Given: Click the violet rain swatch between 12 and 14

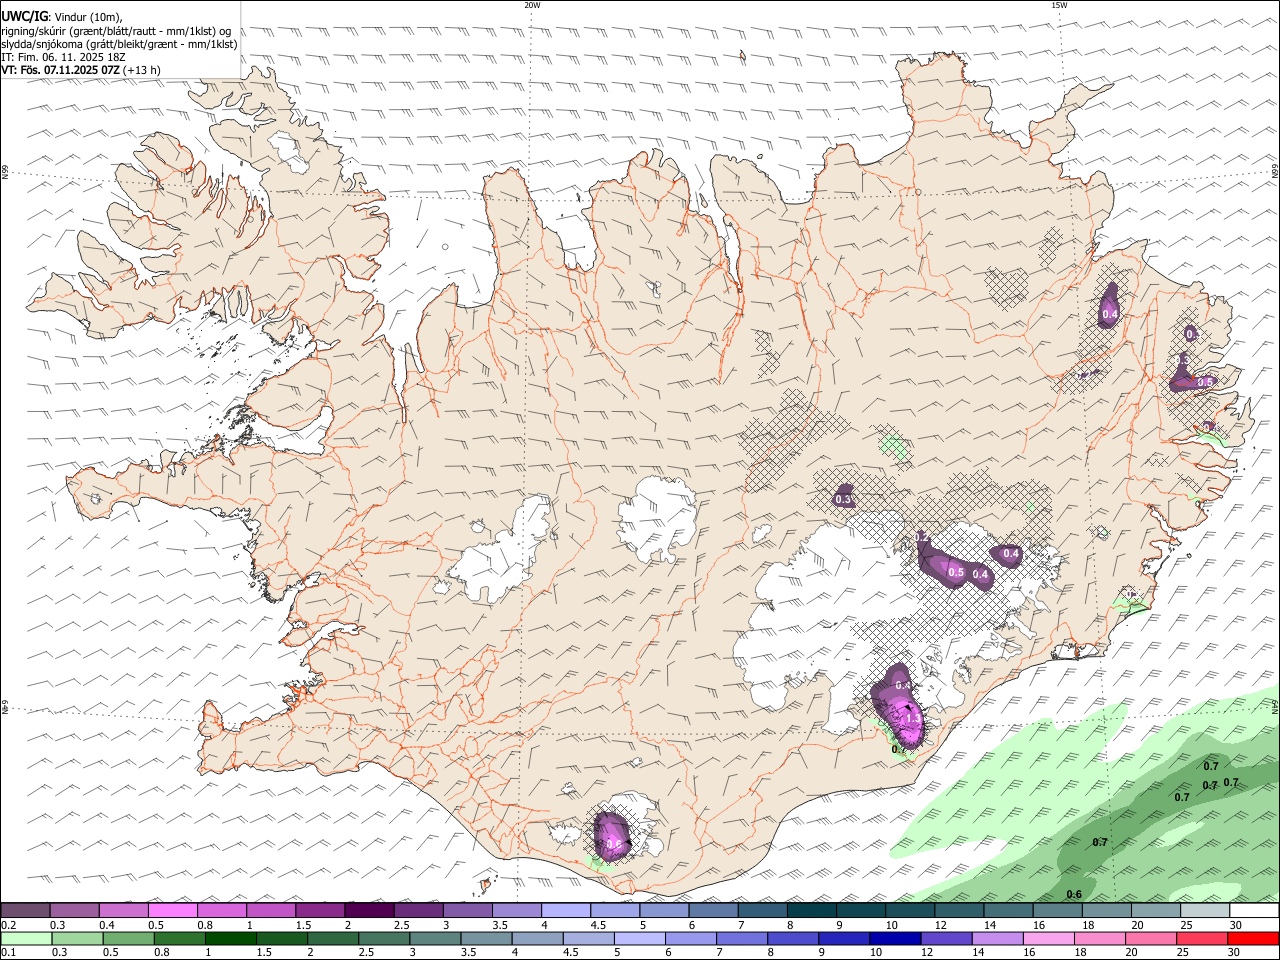Looking at the screenshot, I should (x=946, y=938).
